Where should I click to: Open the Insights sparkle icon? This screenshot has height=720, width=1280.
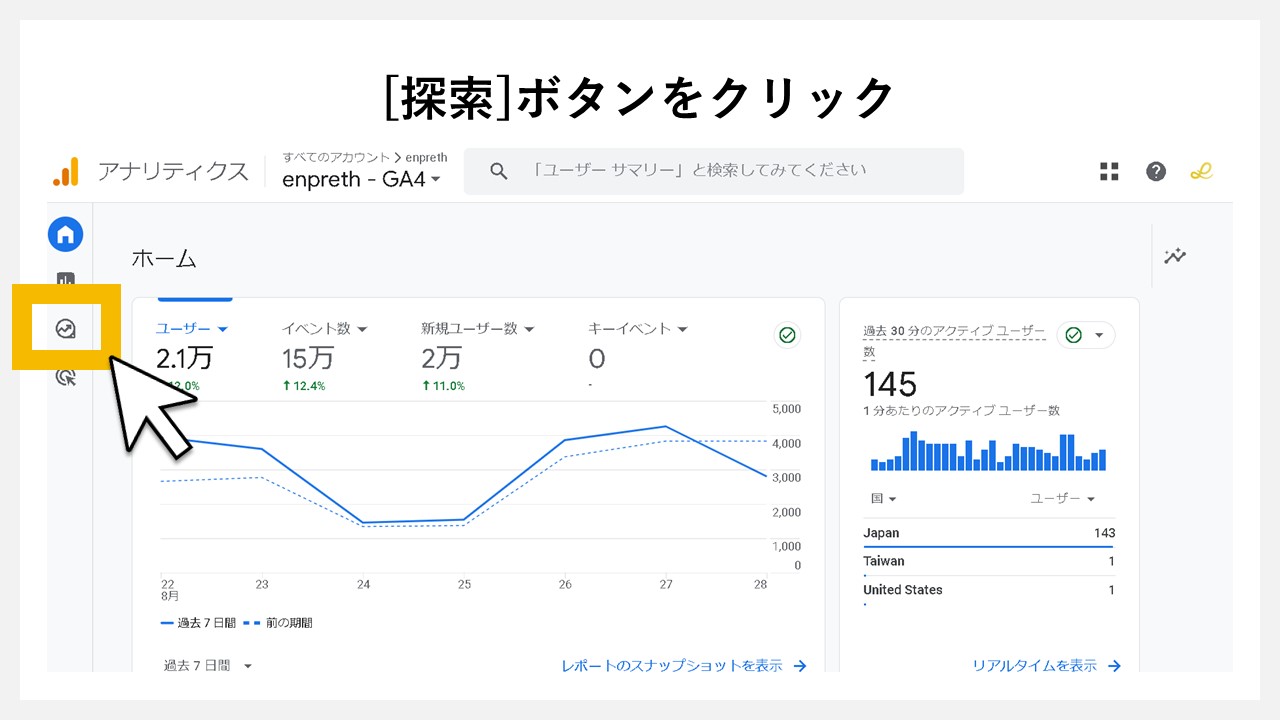(x=1175, y=256)
